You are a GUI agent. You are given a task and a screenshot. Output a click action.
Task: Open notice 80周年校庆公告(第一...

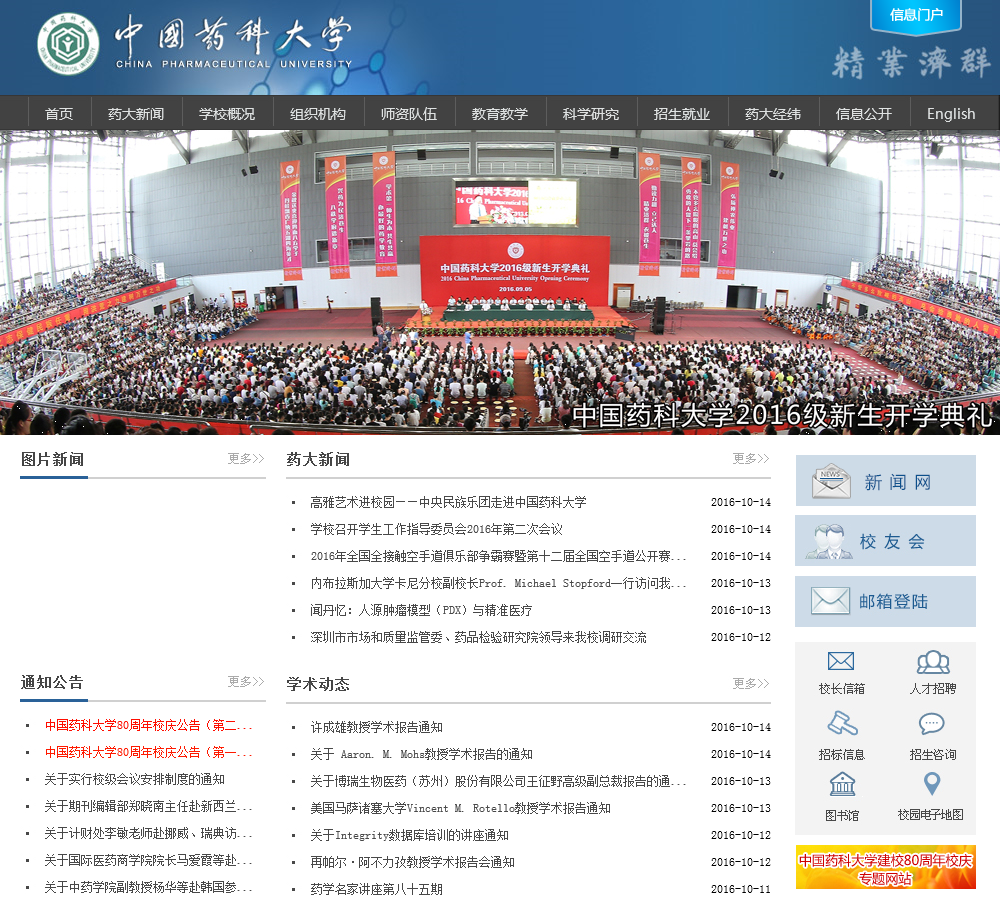149,752
